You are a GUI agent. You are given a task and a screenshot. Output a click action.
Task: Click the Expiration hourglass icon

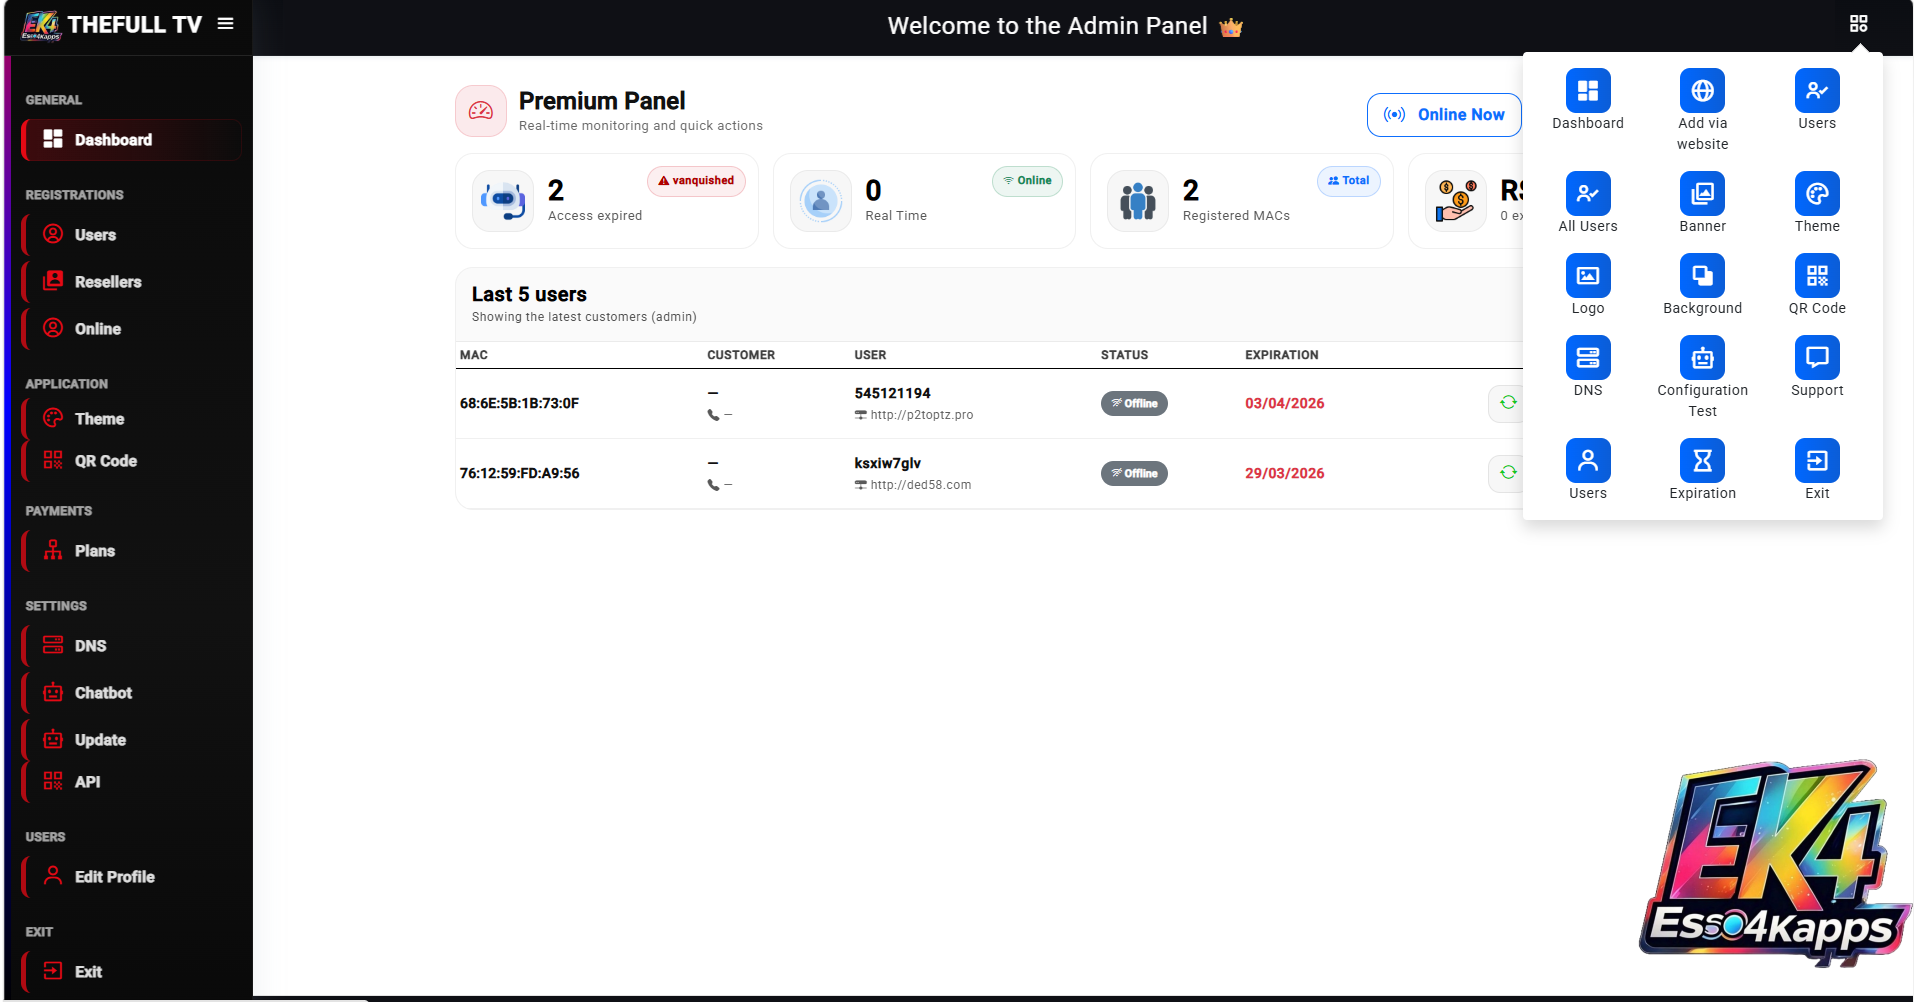tap(1701, 461)
